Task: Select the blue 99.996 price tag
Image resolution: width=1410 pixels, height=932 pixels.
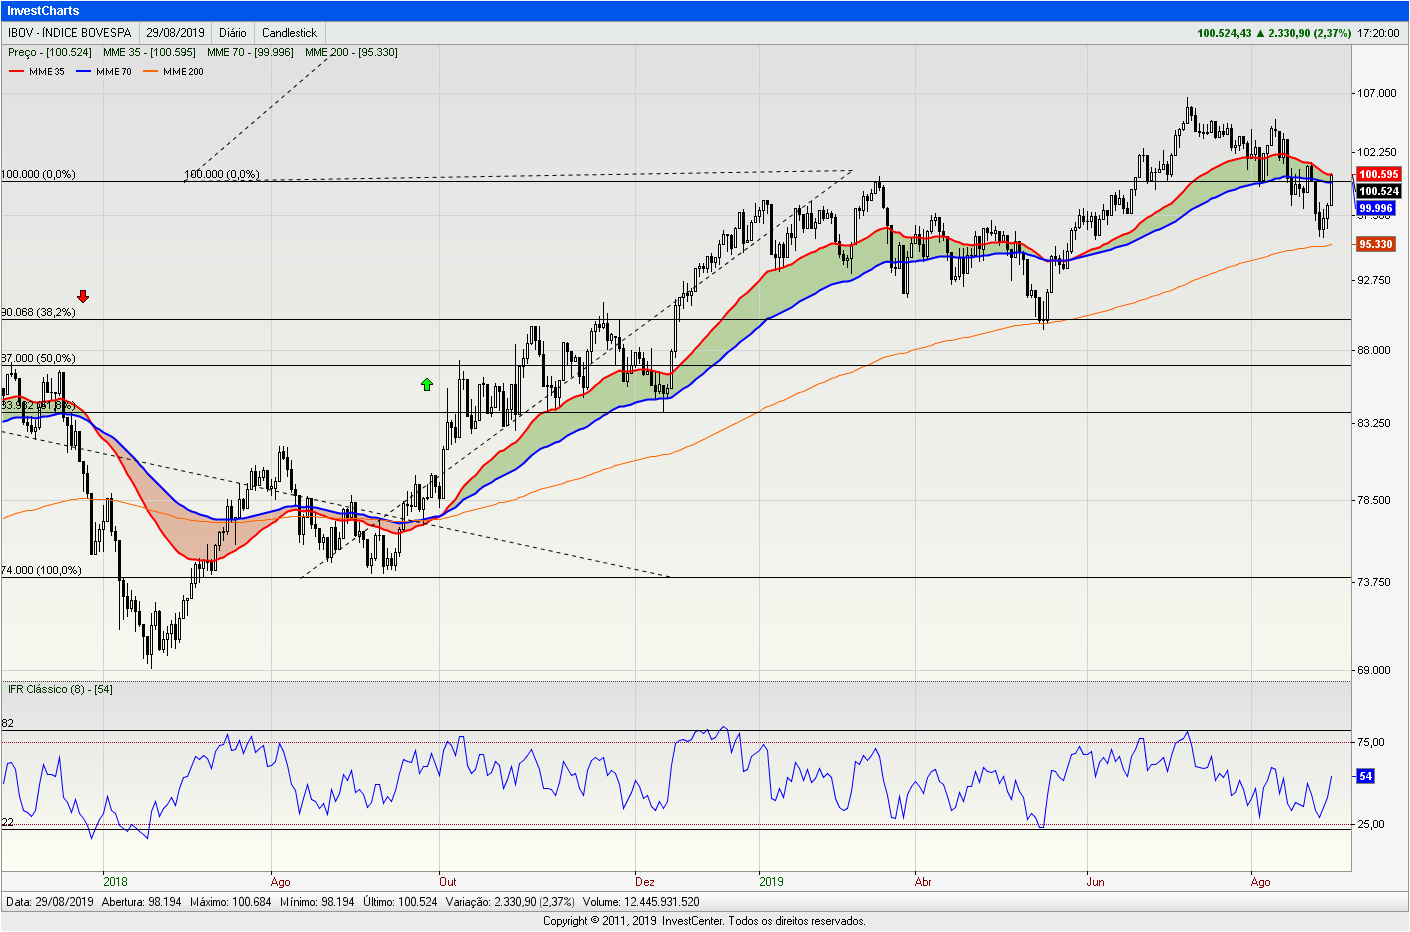Action: [x=1375, y=208]
